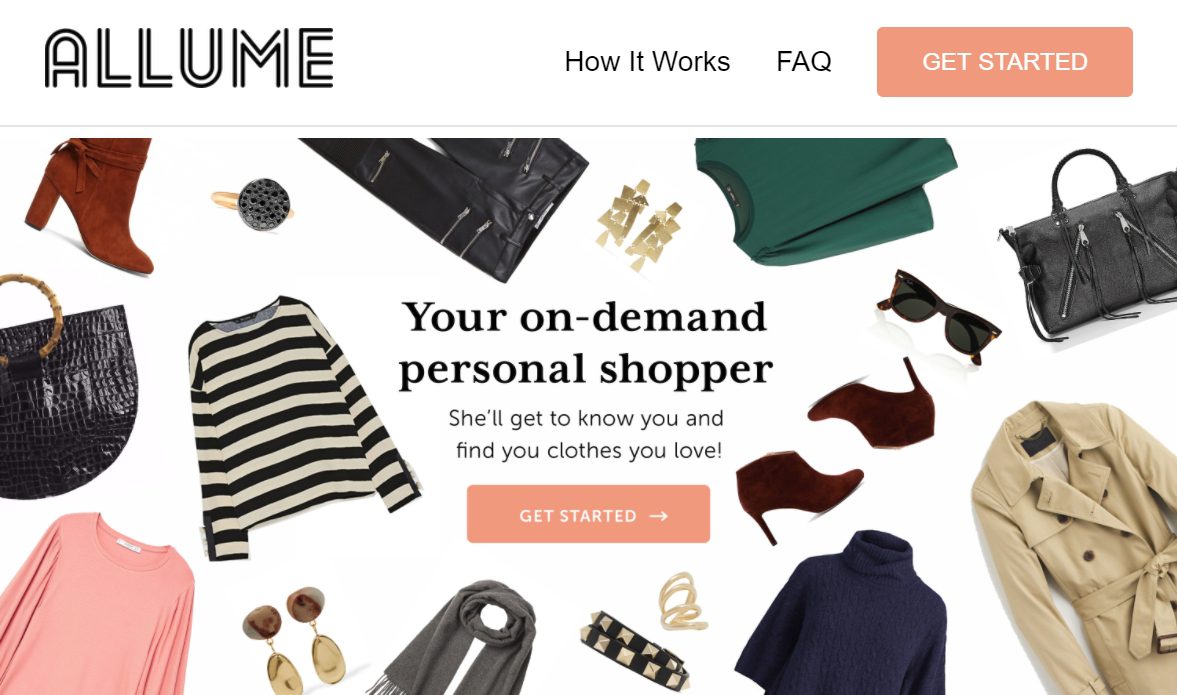Screen dimensions: 1177x695
Task: Click the black stone gold ring image
Action: 253,203
